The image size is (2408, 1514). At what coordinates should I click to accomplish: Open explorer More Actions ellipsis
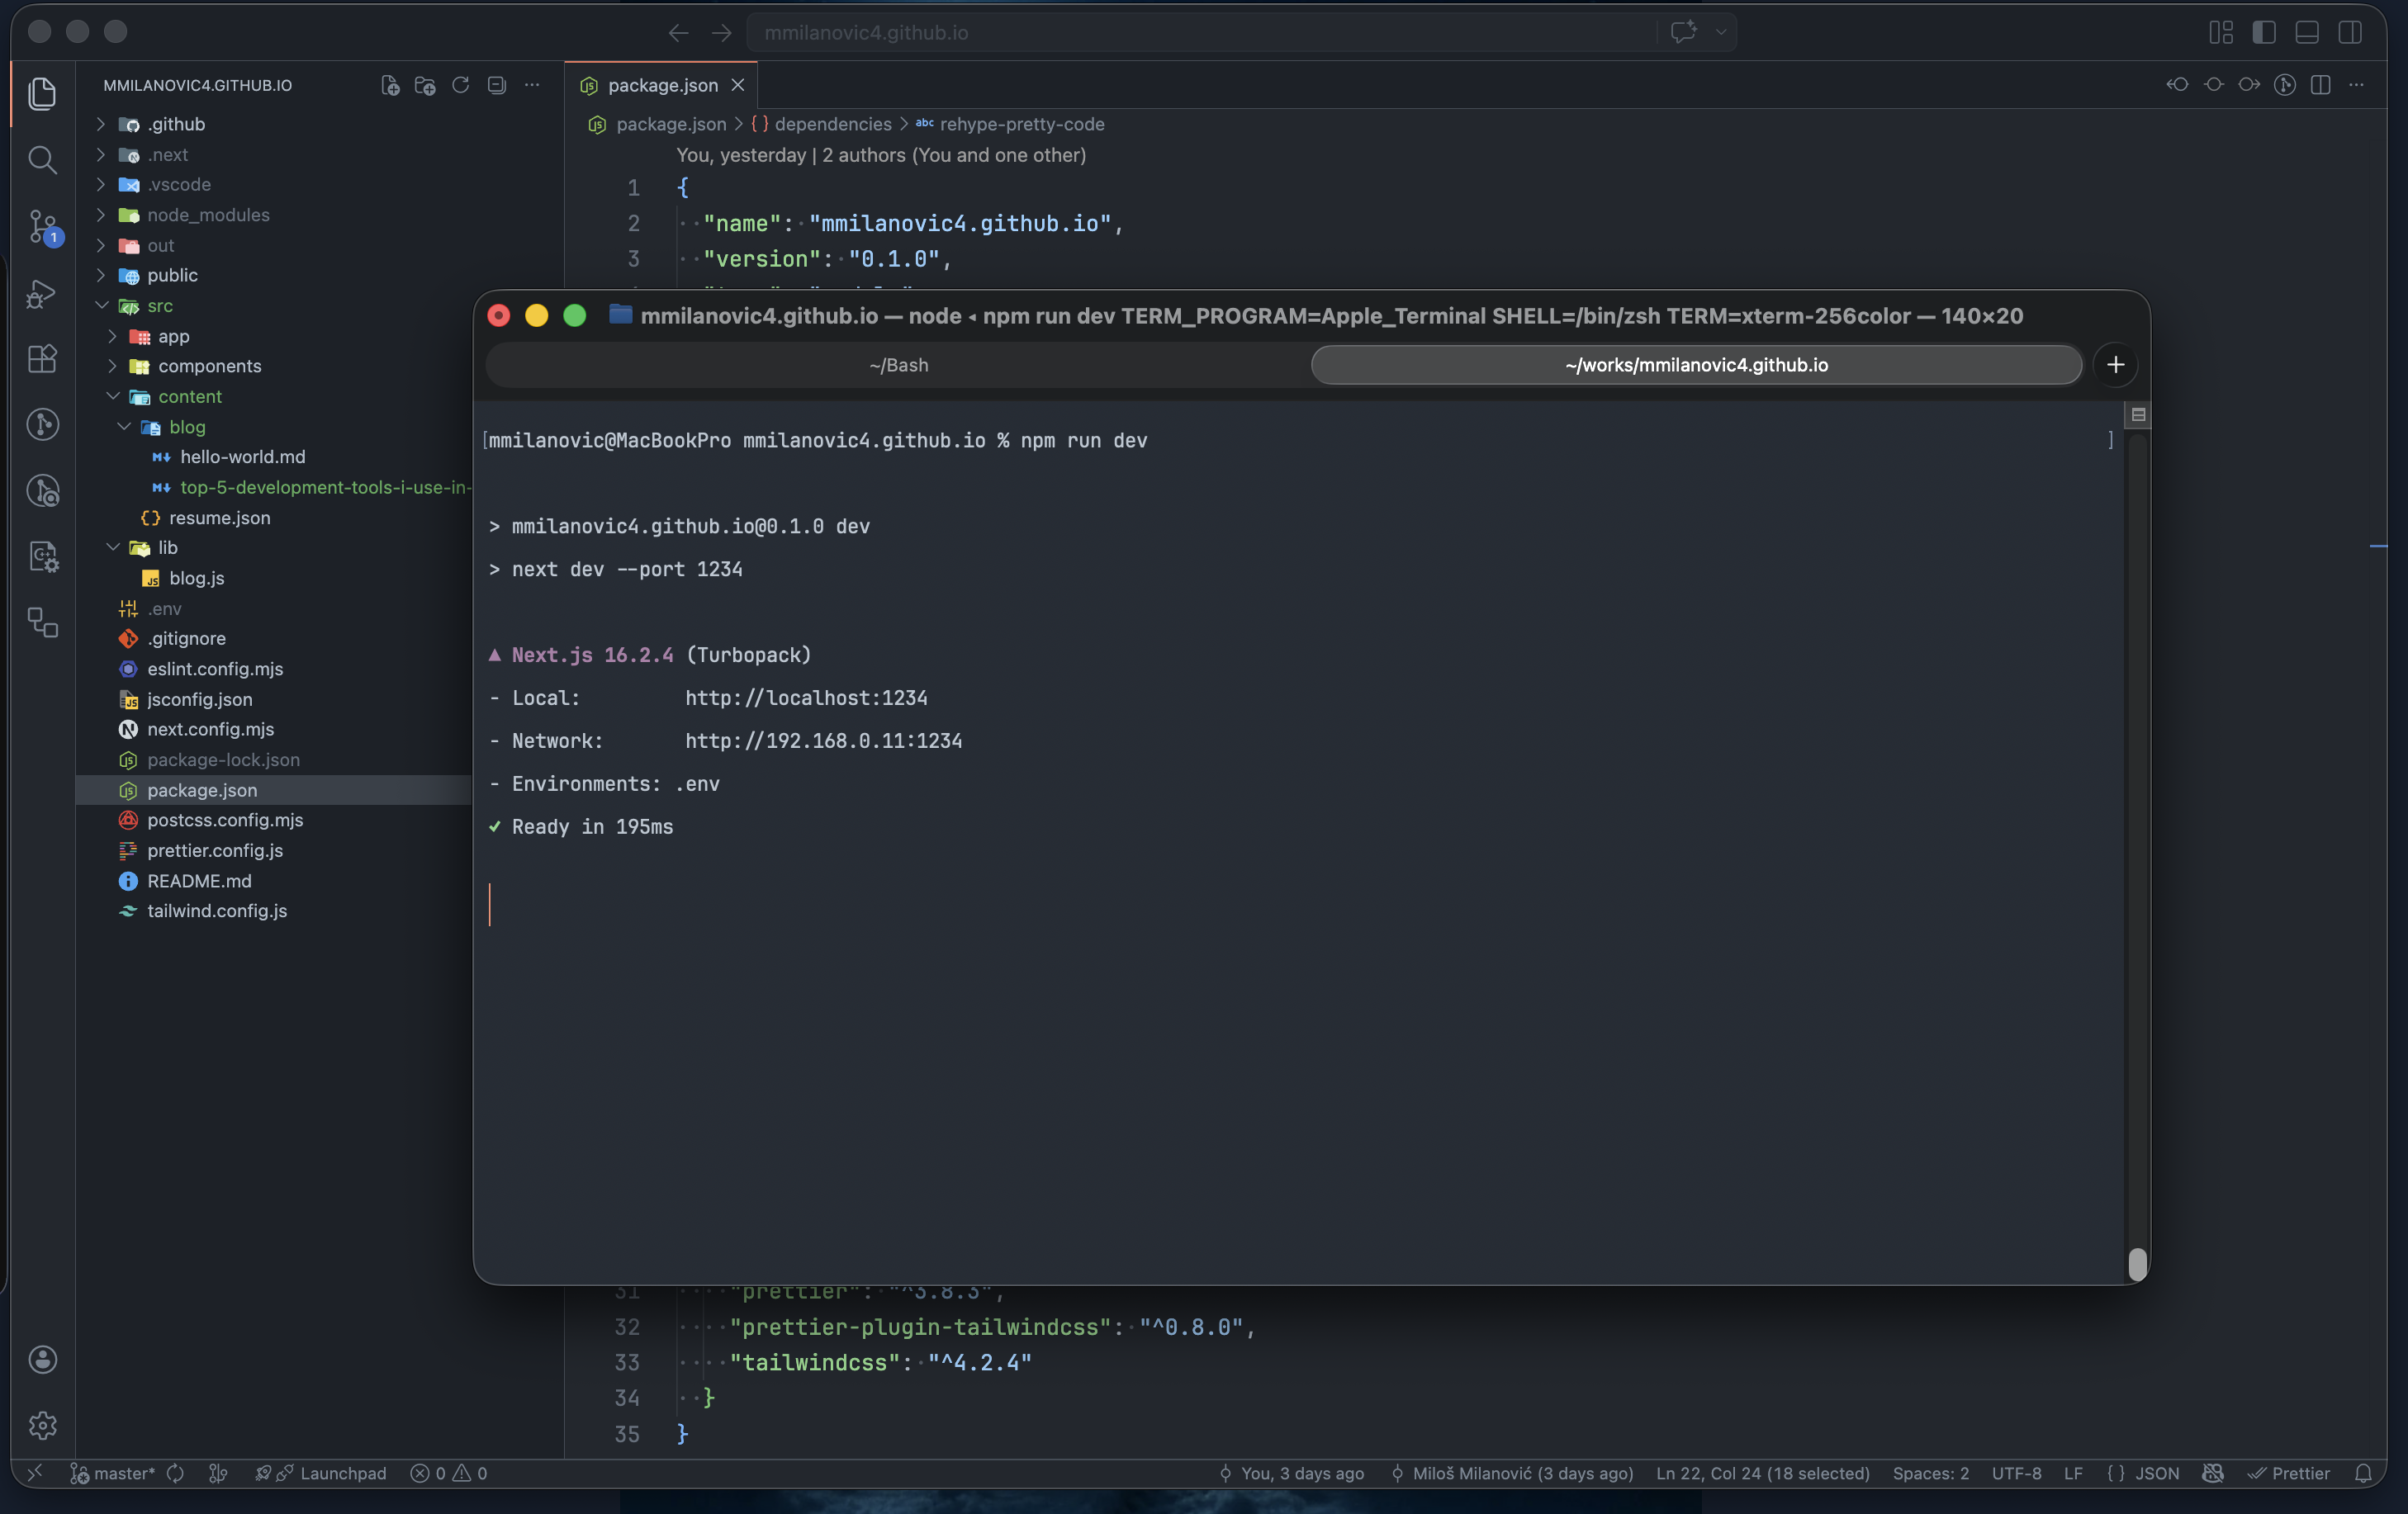532,85
